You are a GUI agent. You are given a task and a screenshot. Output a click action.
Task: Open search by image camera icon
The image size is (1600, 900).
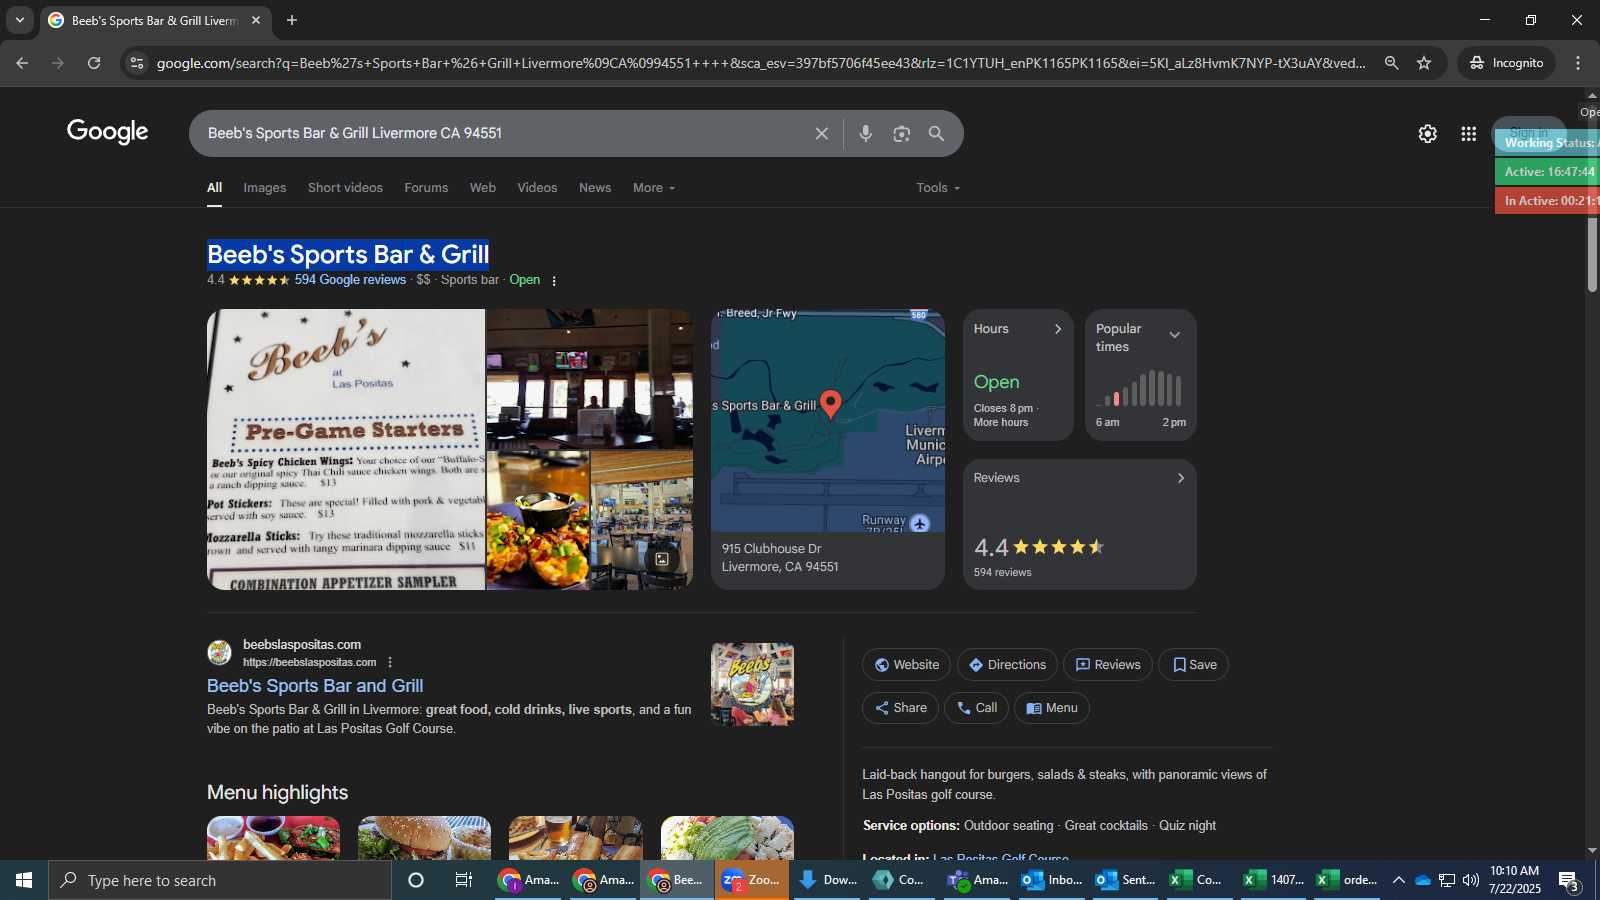(x=902, y=133)
